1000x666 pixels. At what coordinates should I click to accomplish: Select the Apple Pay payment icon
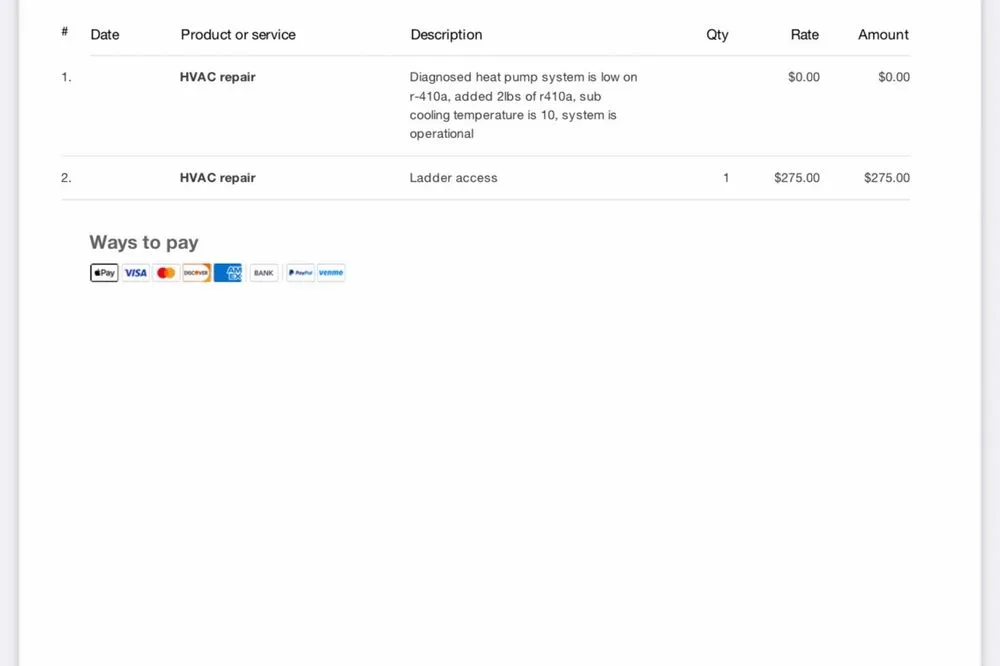[x=104, y=273]
